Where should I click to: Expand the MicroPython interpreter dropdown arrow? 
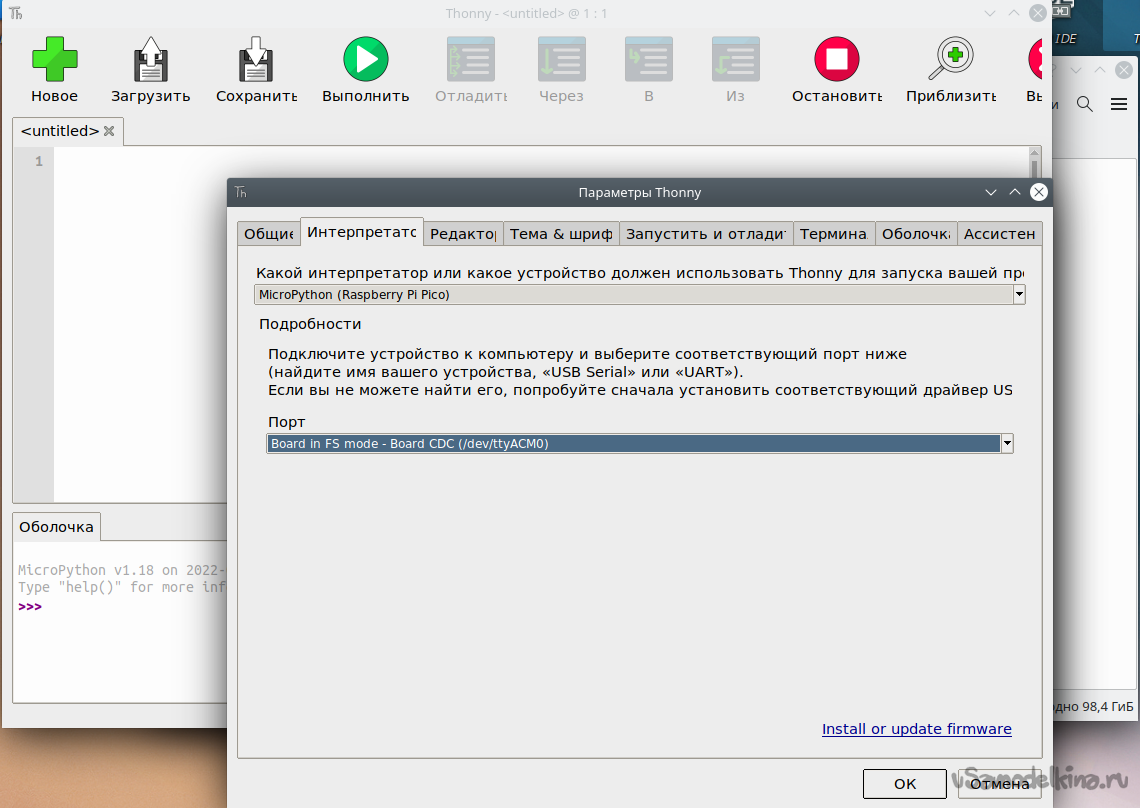tap(1019, 295)
